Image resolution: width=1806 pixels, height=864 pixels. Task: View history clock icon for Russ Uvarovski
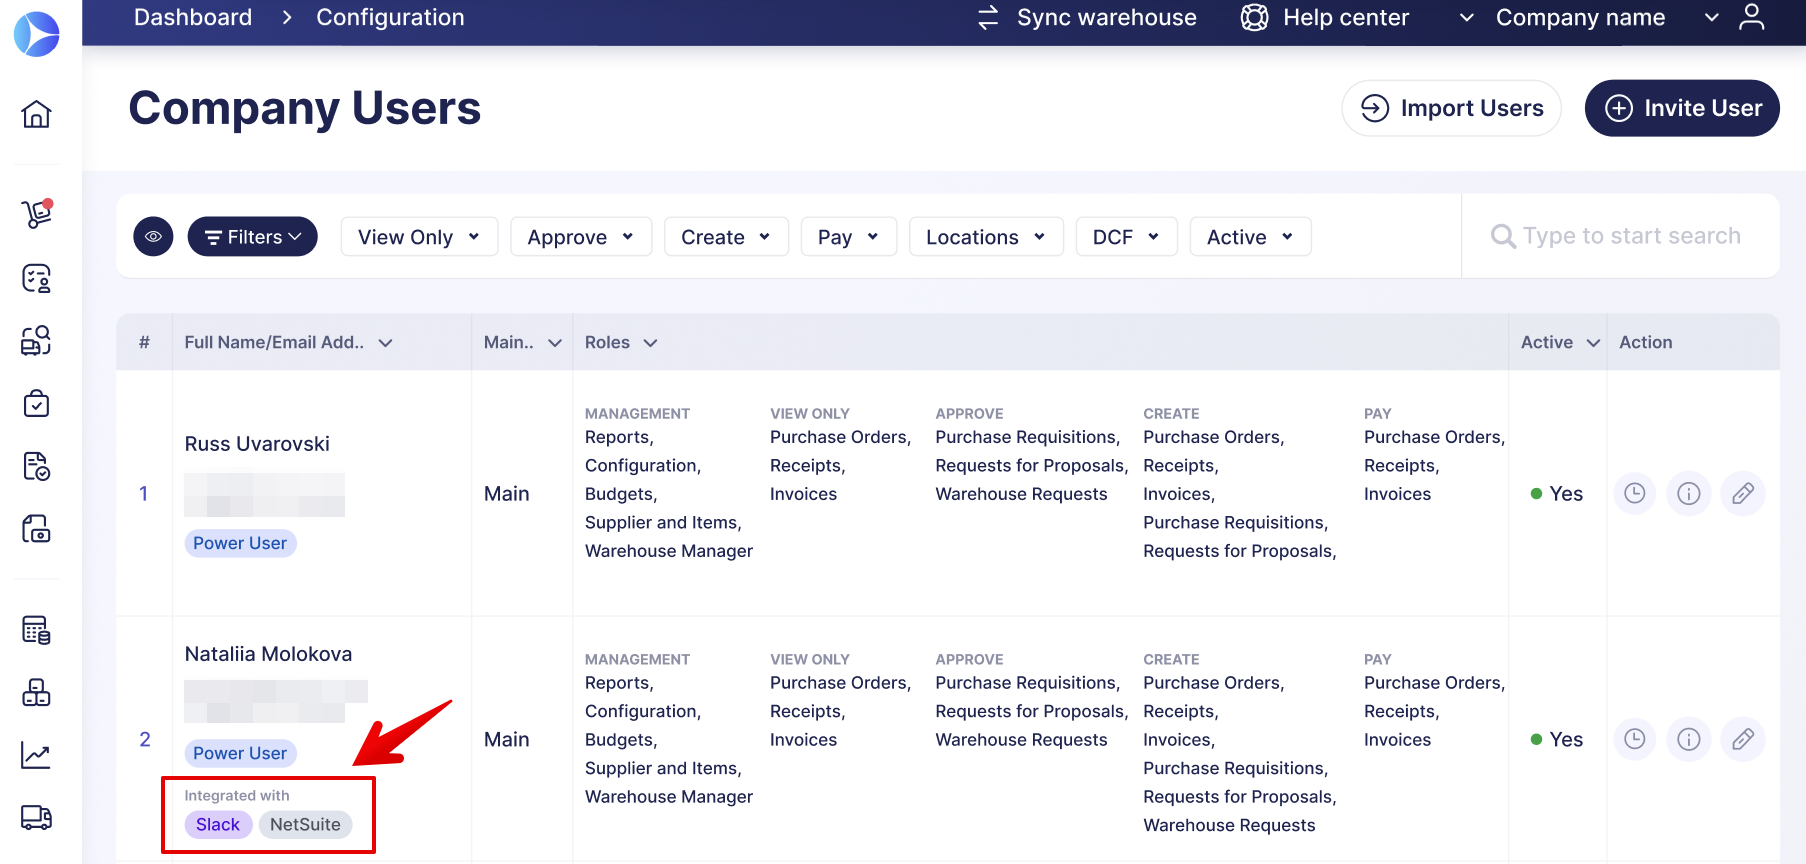coord(1634,493)
